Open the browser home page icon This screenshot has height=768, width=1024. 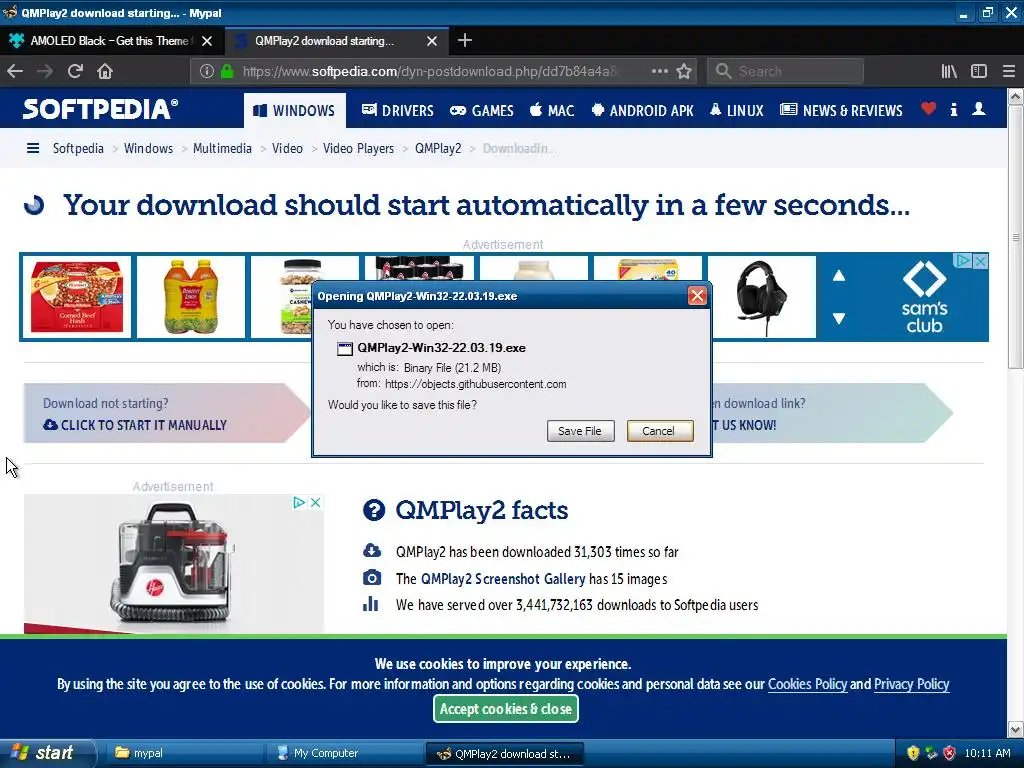point(105,71)
